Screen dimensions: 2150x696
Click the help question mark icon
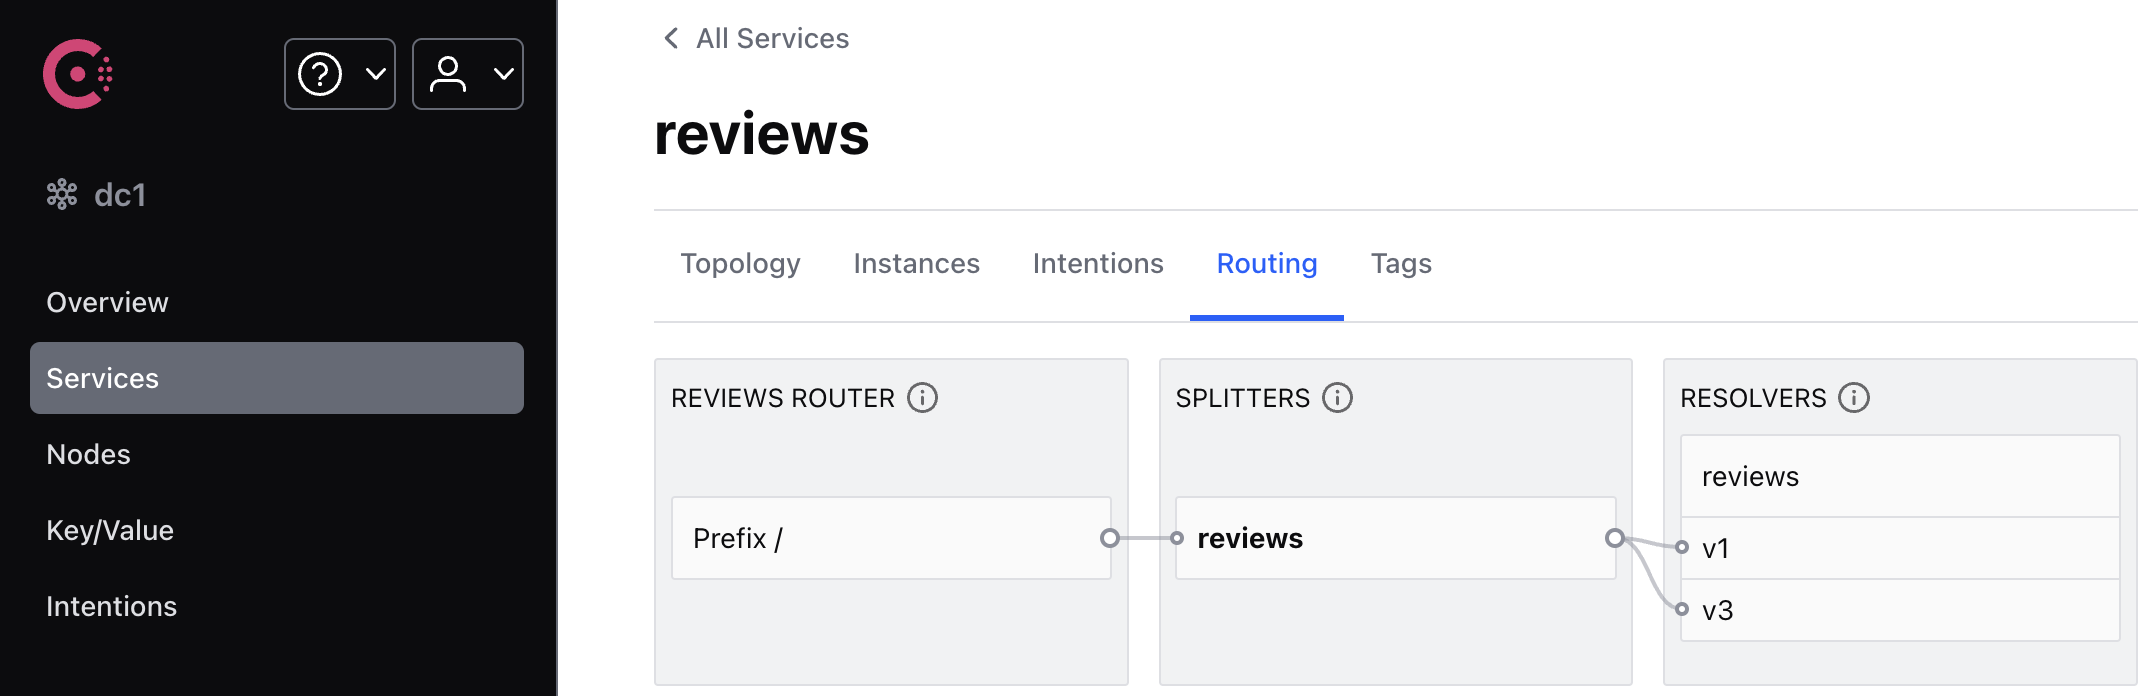point(322,73)
